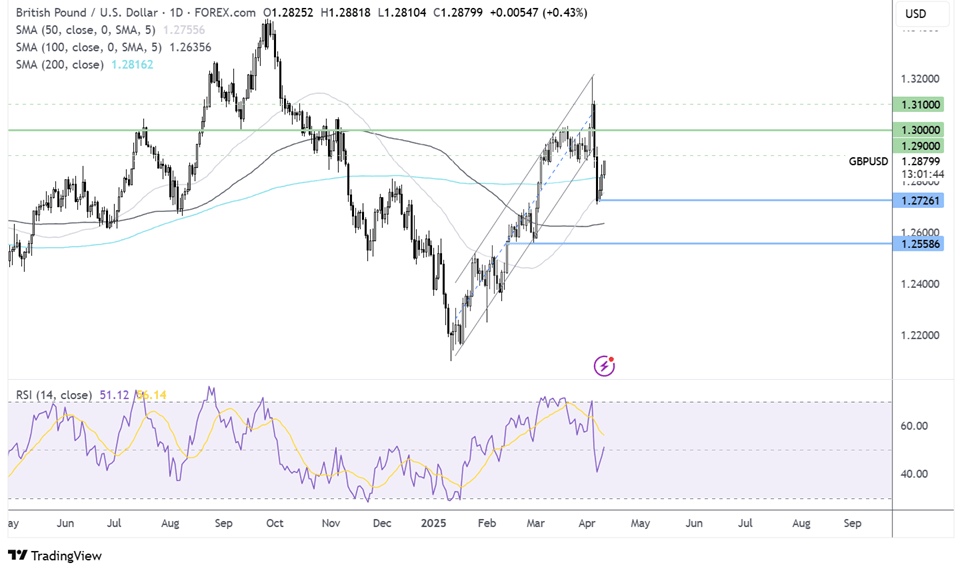Click the TradingView logo
The height and width of the screenshot is (573, 964).
[55, 556]
